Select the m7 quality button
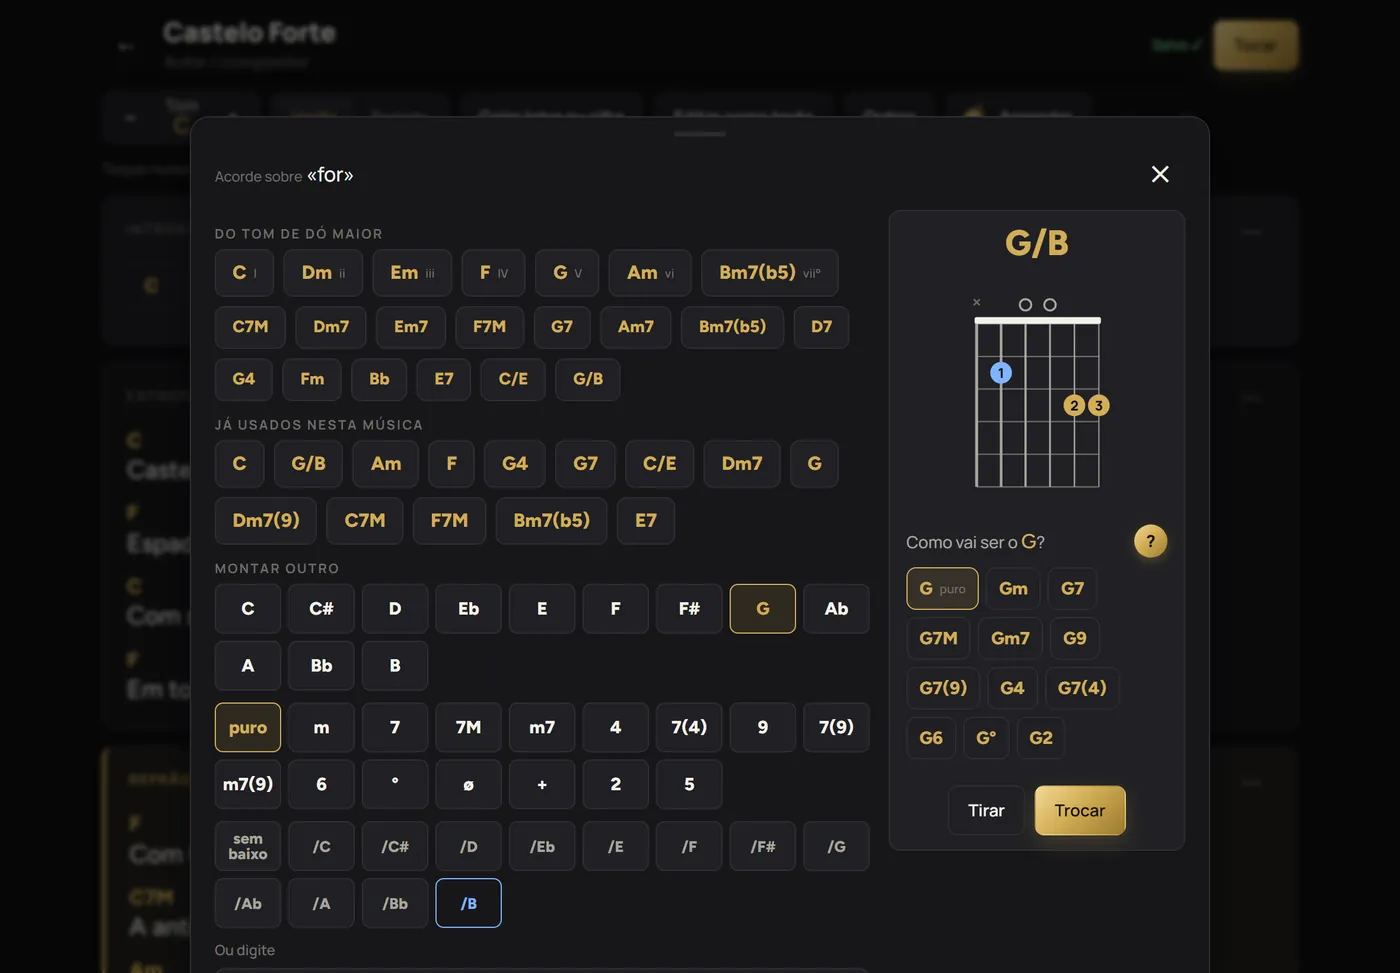The height and width of the screenshot is (973, 1400). (542, 728)
